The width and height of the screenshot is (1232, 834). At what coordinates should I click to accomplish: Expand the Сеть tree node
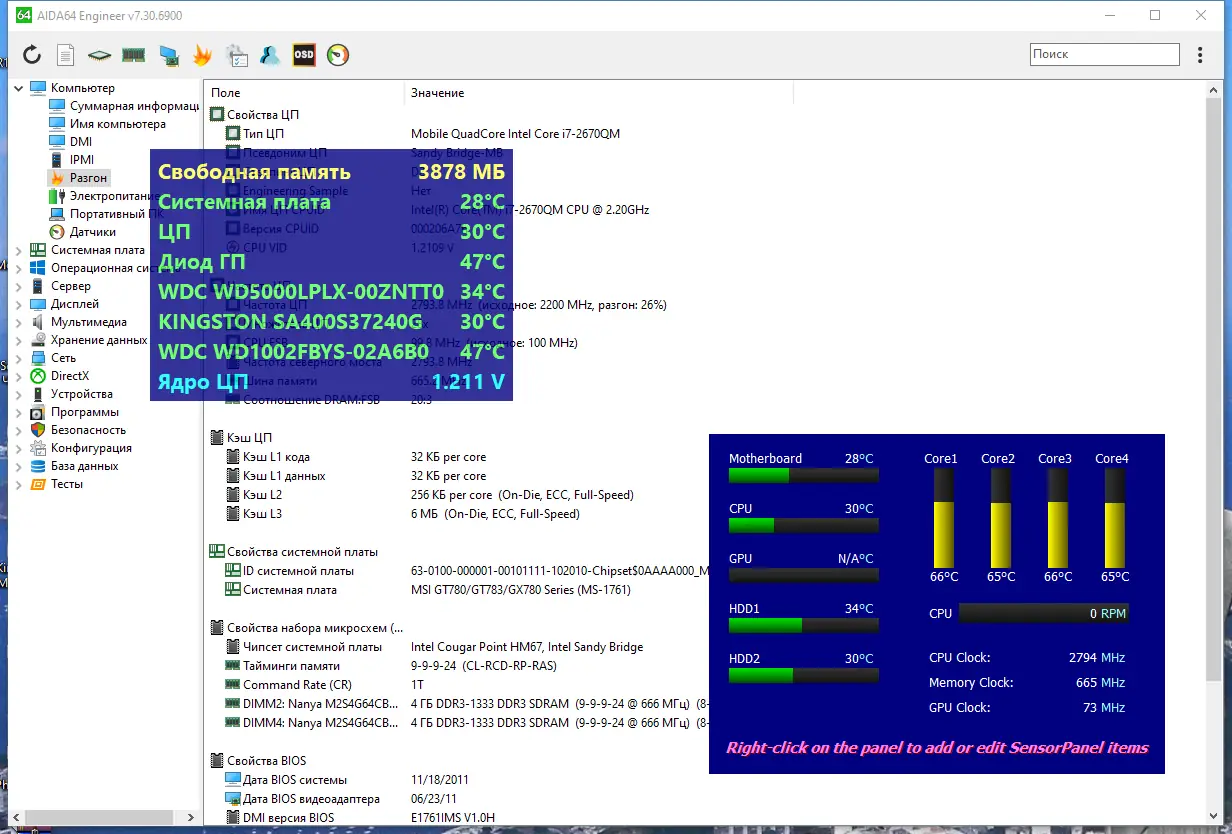[x=19, y=358]
